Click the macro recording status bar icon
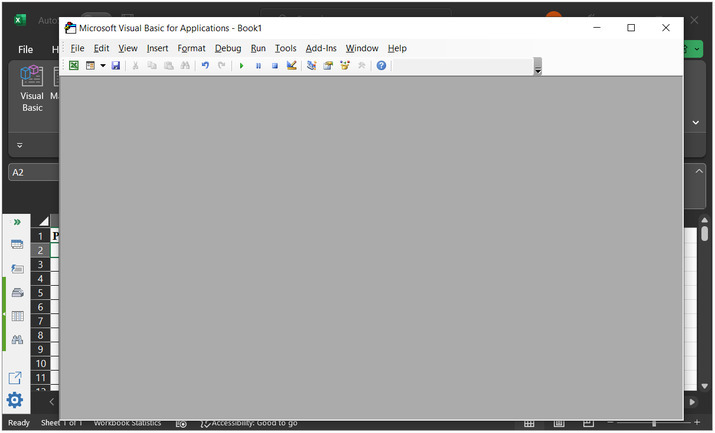Image resolution: width=715 pixels, height=433 pixels. pos(181,424)
